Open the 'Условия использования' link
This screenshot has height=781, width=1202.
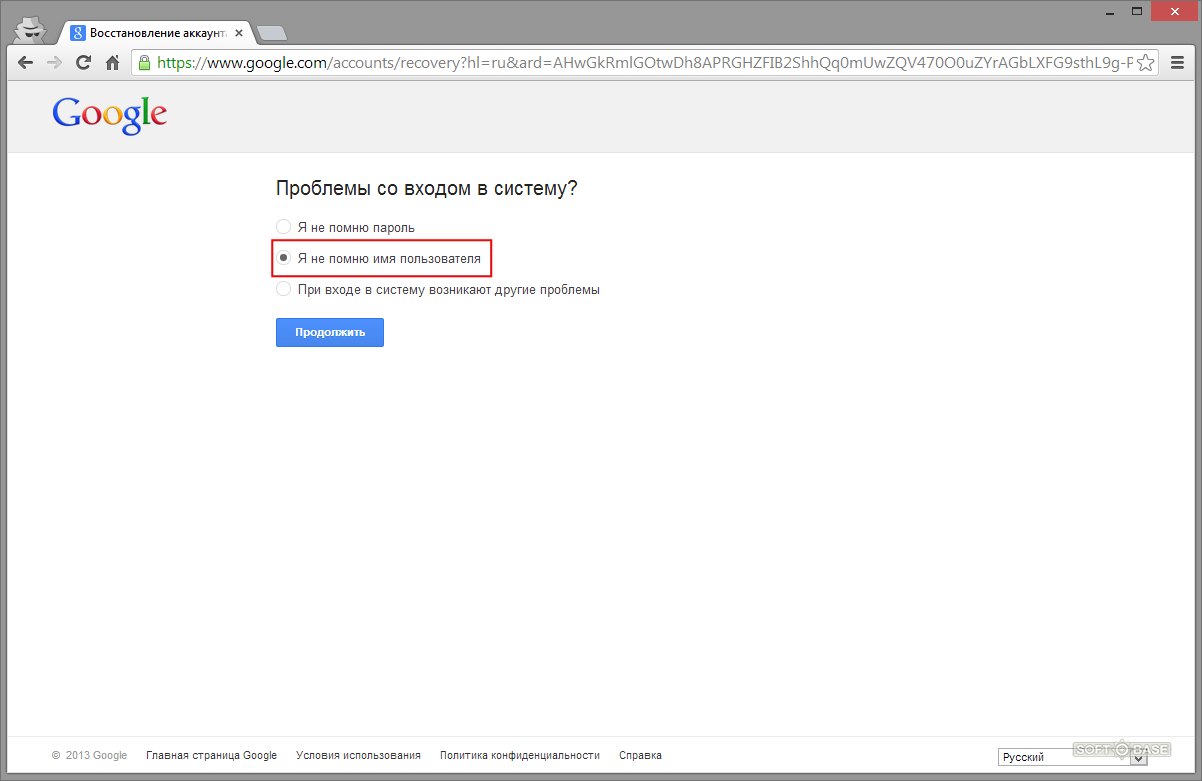pyautogui.click(x=359, y=756)
